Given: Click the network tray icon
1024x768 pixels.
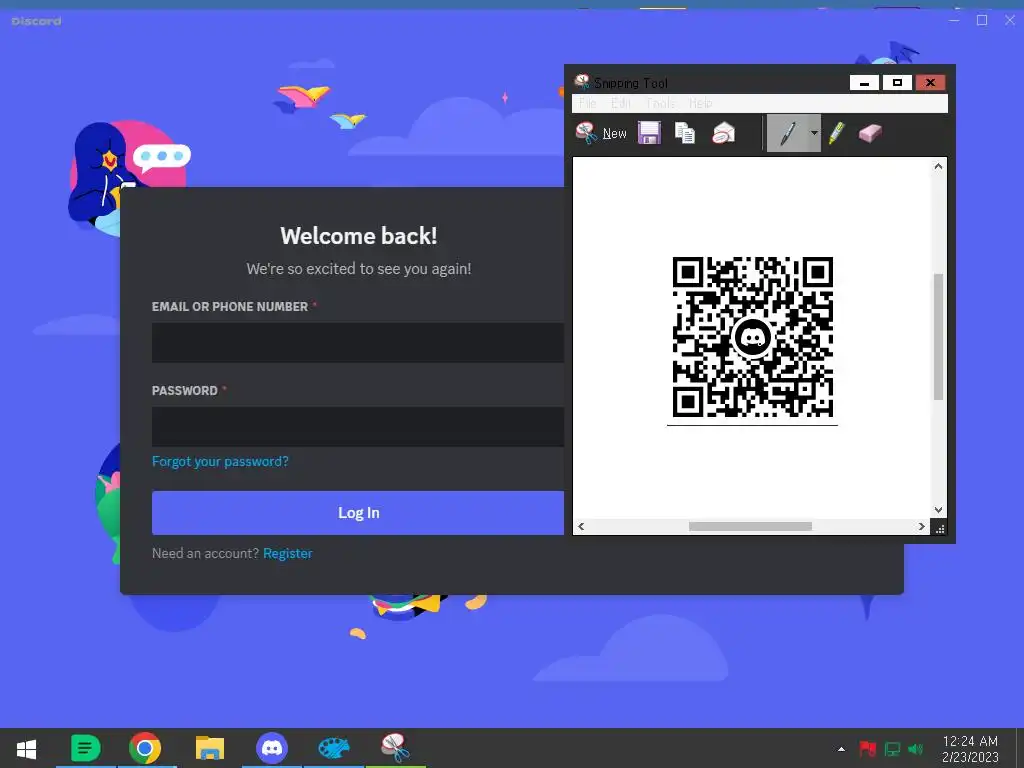Looking at the screenshot, I should pyautogui.click(x=892, y=749).
